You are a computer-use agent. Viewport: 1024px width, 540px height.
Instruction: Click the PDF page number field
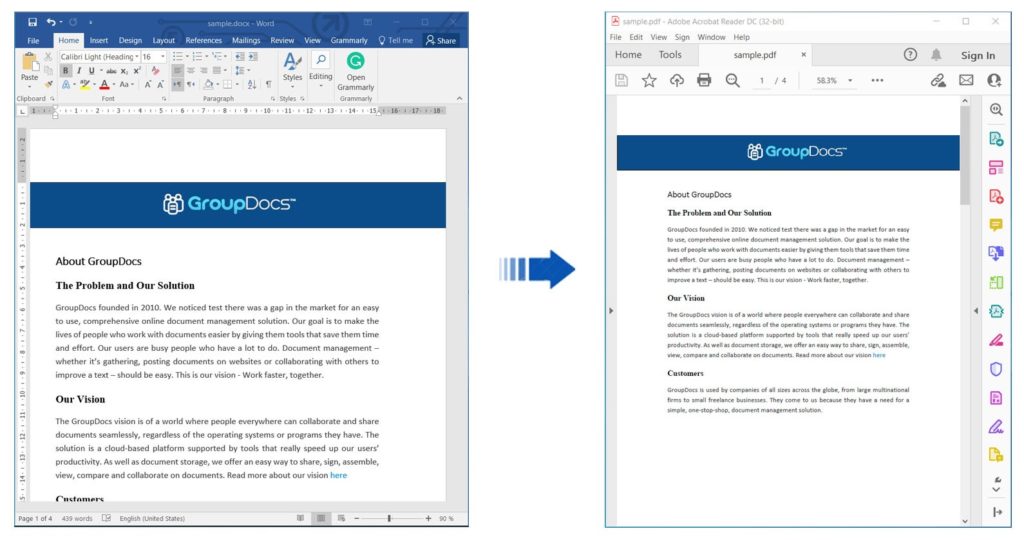click(762, 80)
